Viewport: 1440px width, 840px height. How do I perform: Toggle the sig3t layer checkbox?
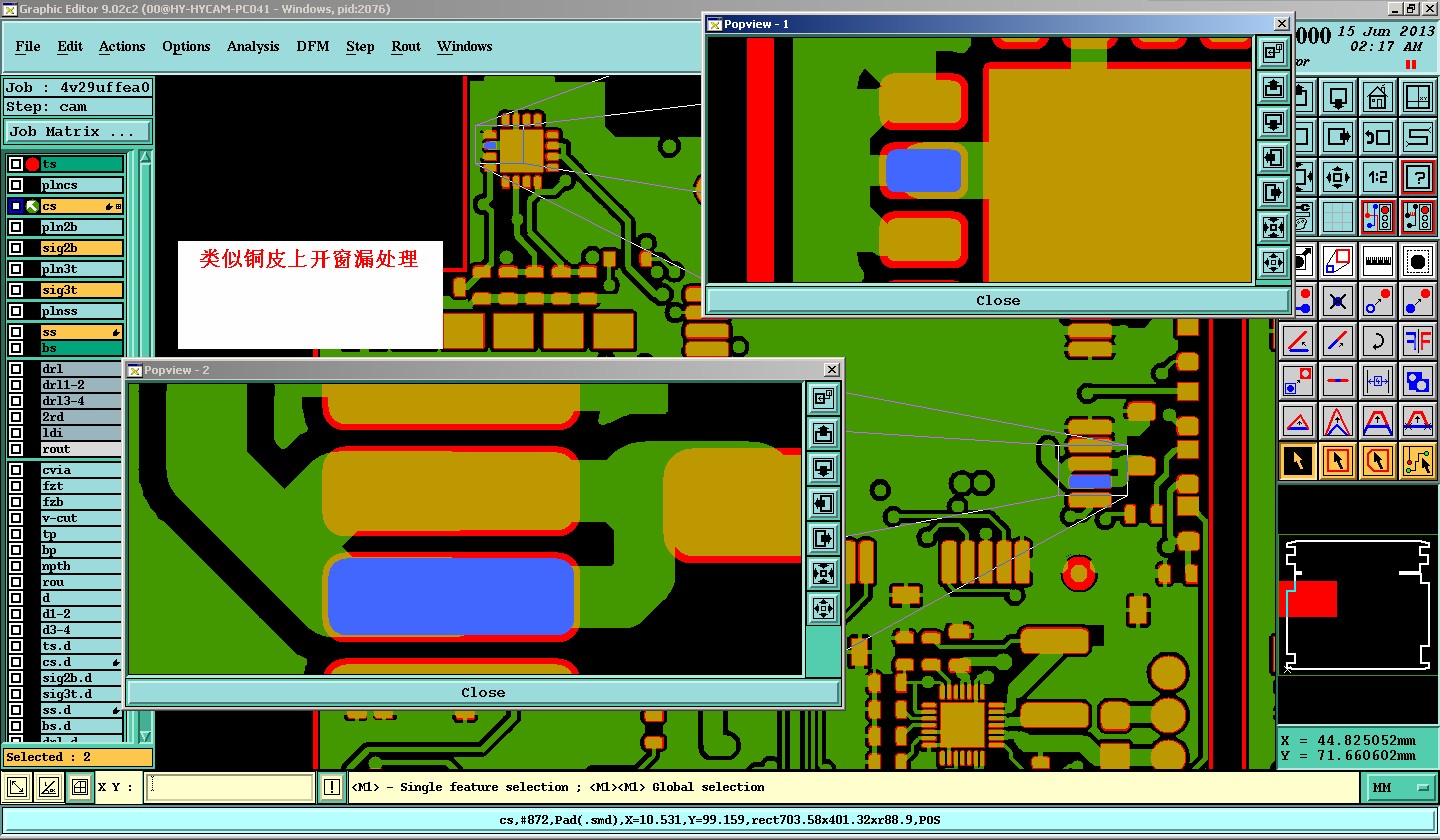click(x=16, y=290)
